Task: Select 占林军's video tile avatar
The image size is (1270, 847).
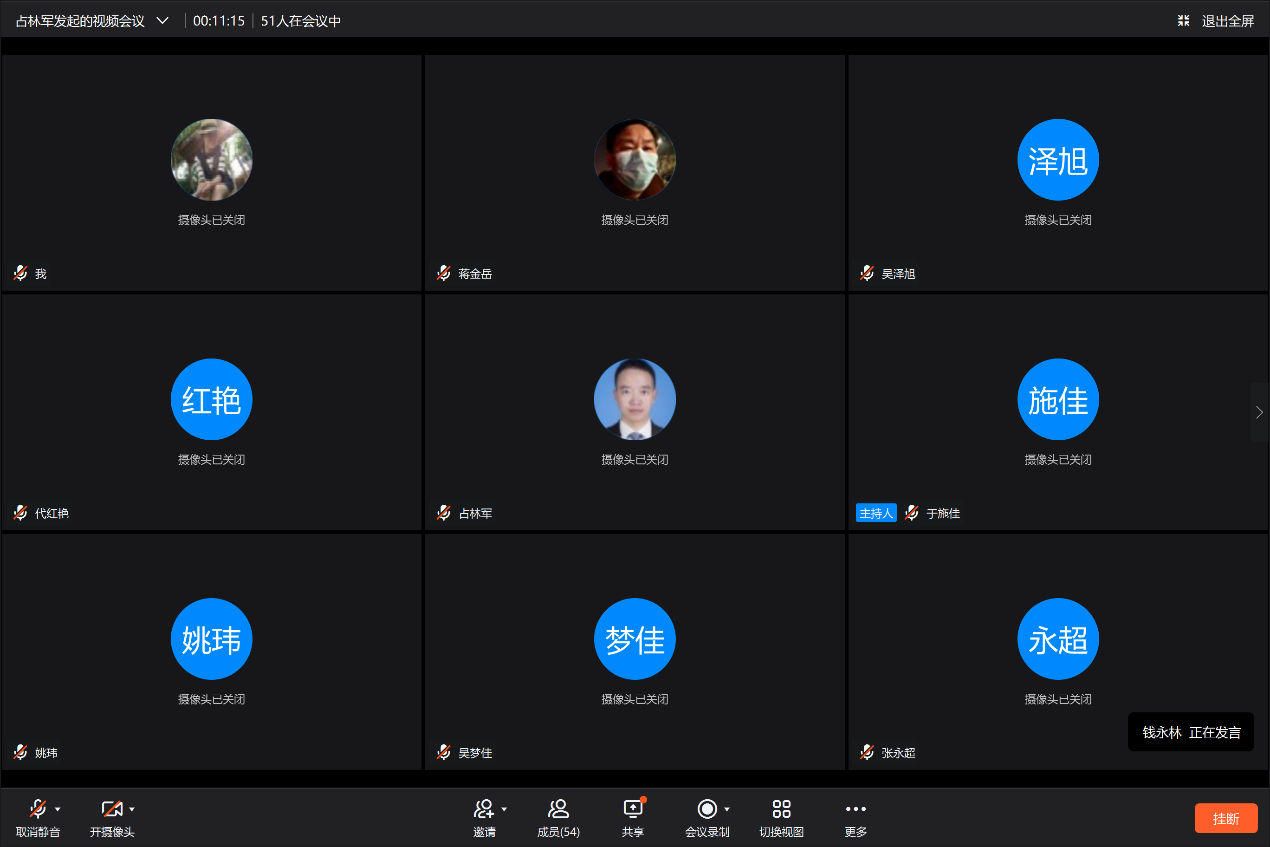Action: pos(635,399)
